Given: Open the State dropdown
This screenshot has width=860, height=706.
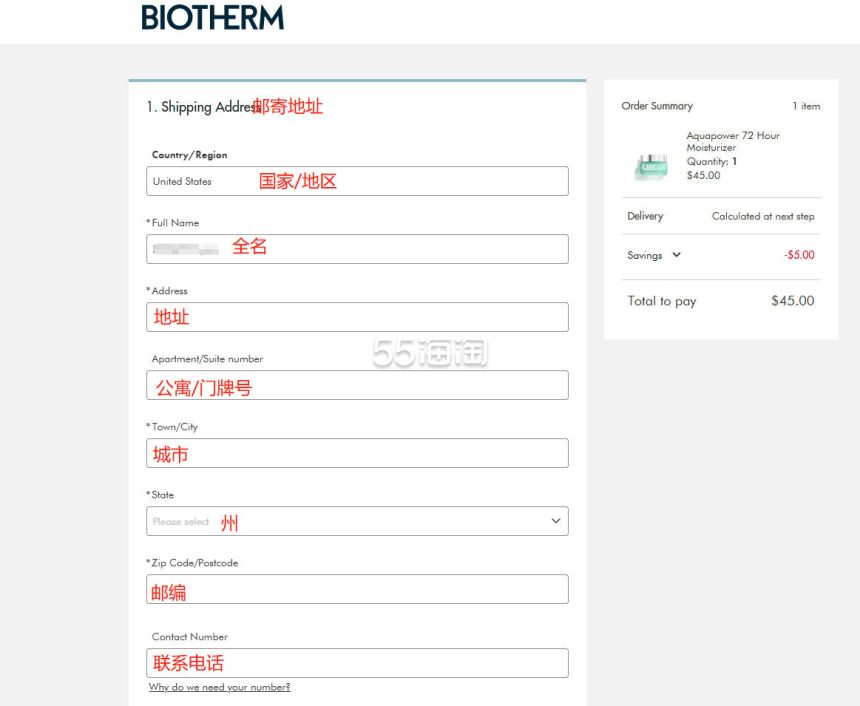Looking at the screenshot, I should click(357, 521).
